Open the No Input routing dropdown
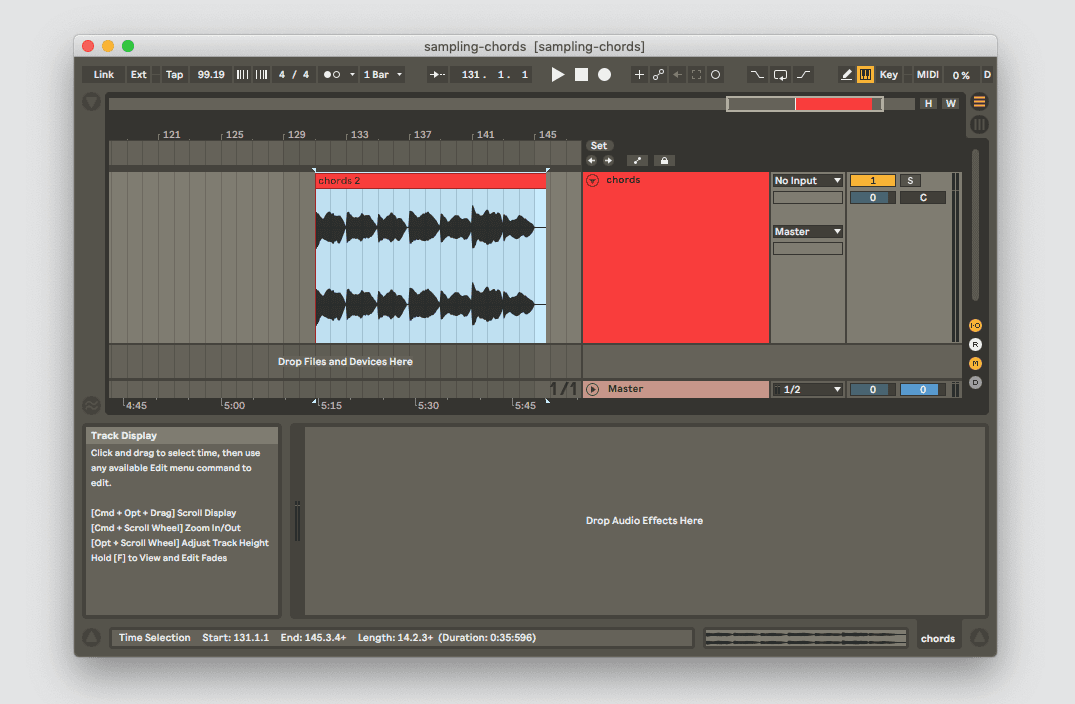Image resolution: width=1075 pixels, height=704 pixels. (x=807, y=180)
